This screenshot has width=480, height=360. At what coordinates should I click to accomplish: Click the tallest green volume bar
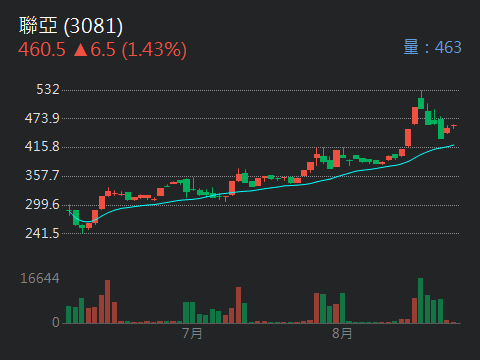point(421,301)
